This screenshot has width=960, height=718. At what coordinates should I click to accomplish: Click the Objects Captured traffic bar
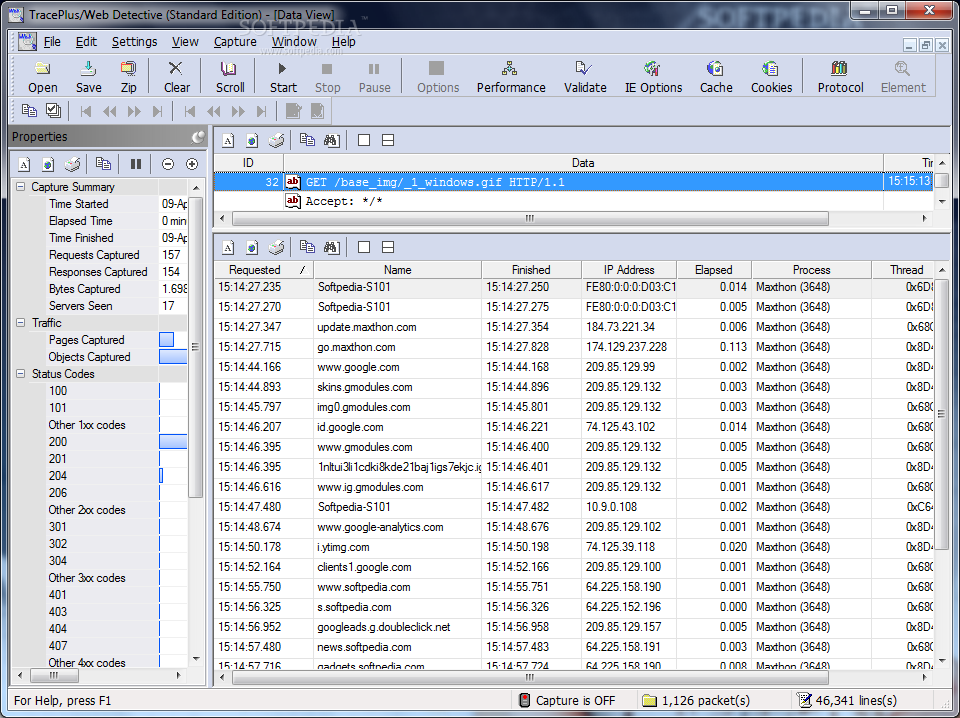point(173,357)
